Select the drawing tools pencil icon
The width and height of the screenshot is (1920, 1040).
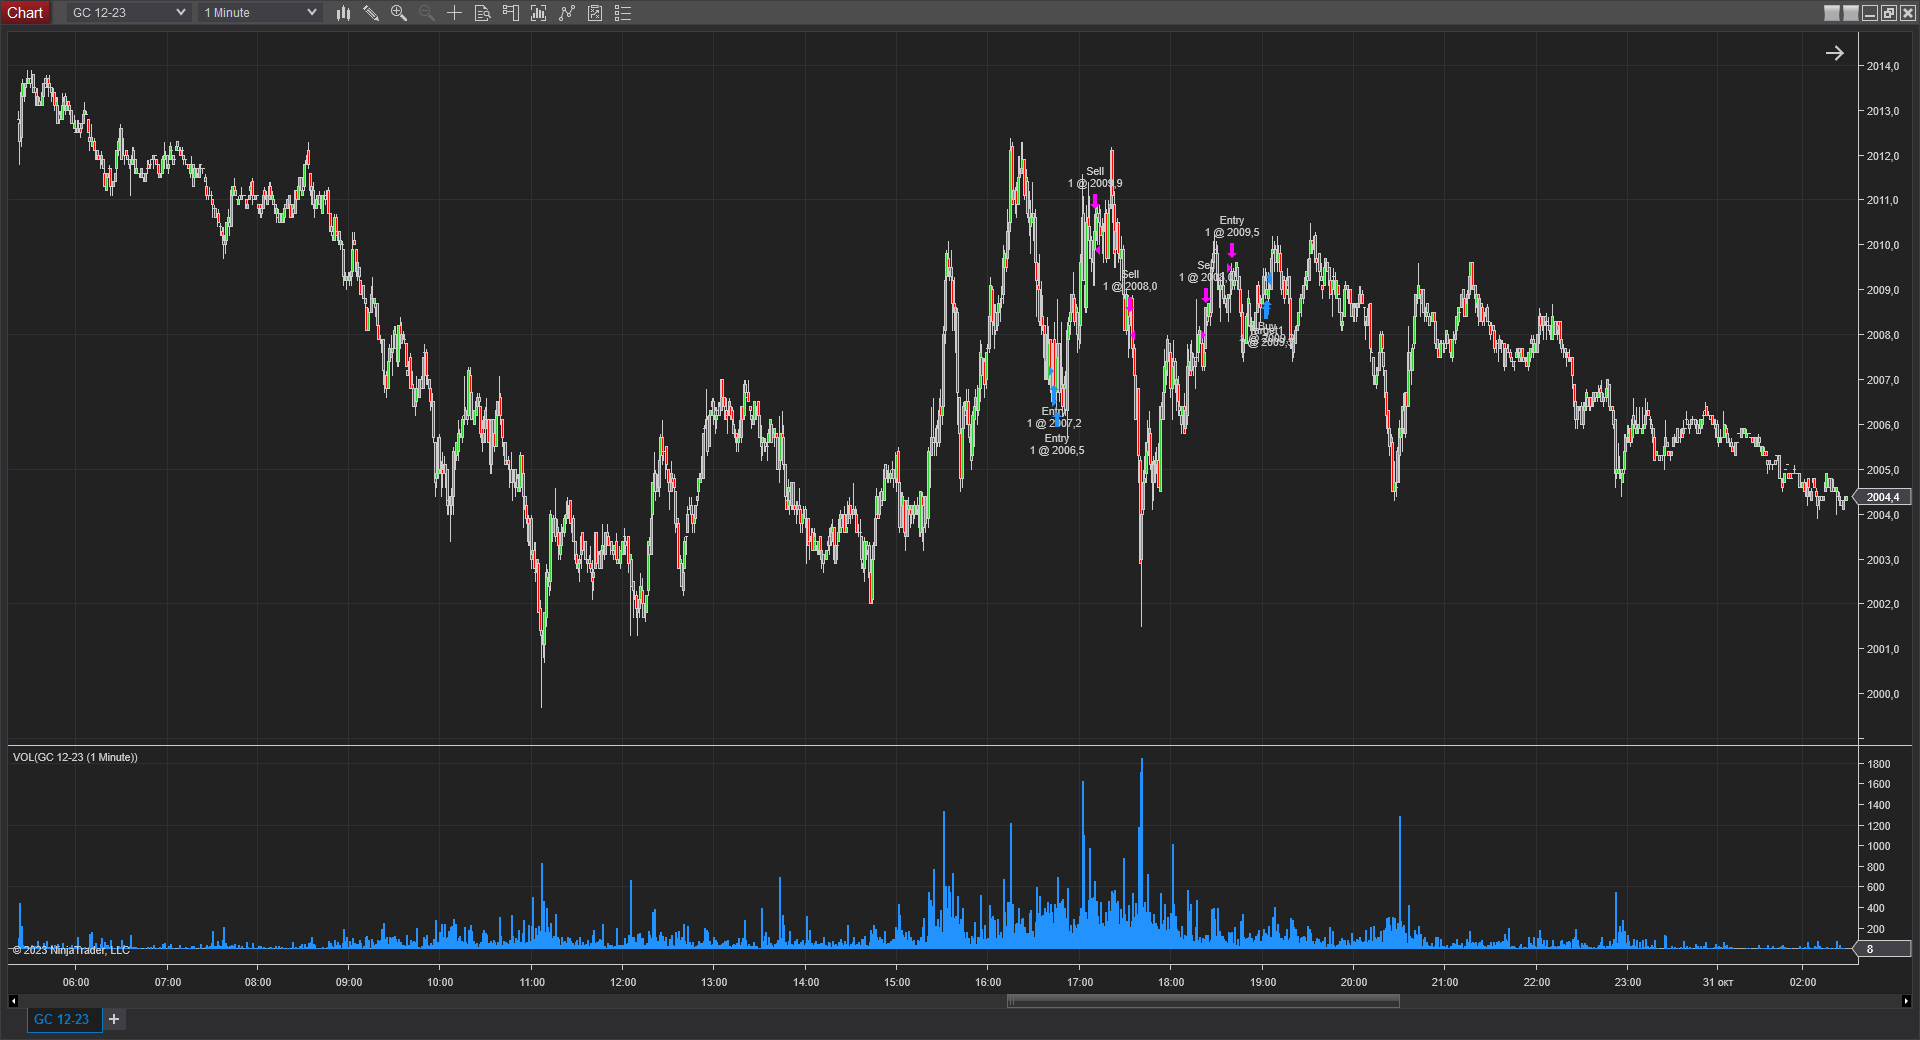coord(371,13)
